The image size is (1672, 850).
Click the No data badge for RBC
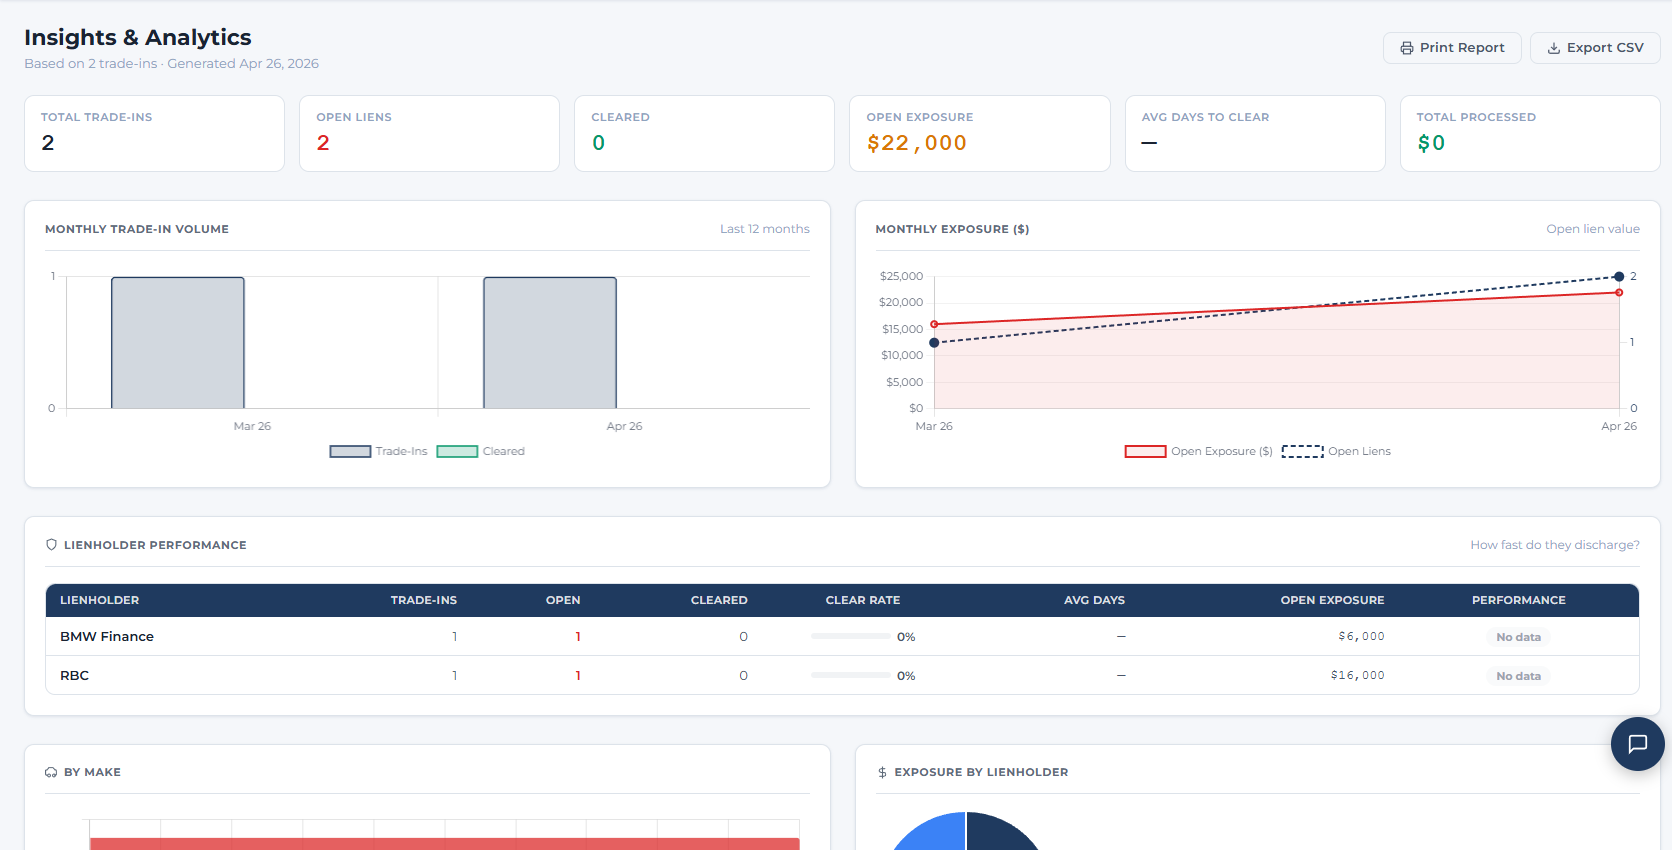click(x=1518, y=676)
